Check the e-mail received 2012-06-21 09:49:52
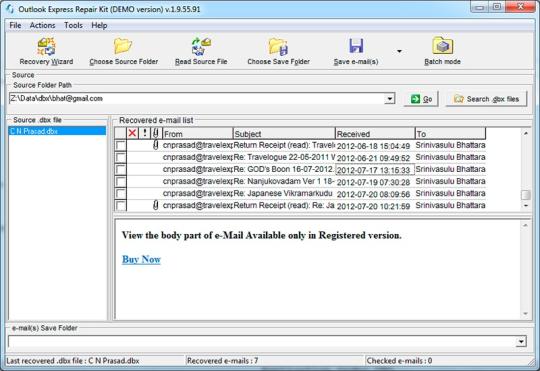This screenshot has width=540, height=371. (121, 158)
